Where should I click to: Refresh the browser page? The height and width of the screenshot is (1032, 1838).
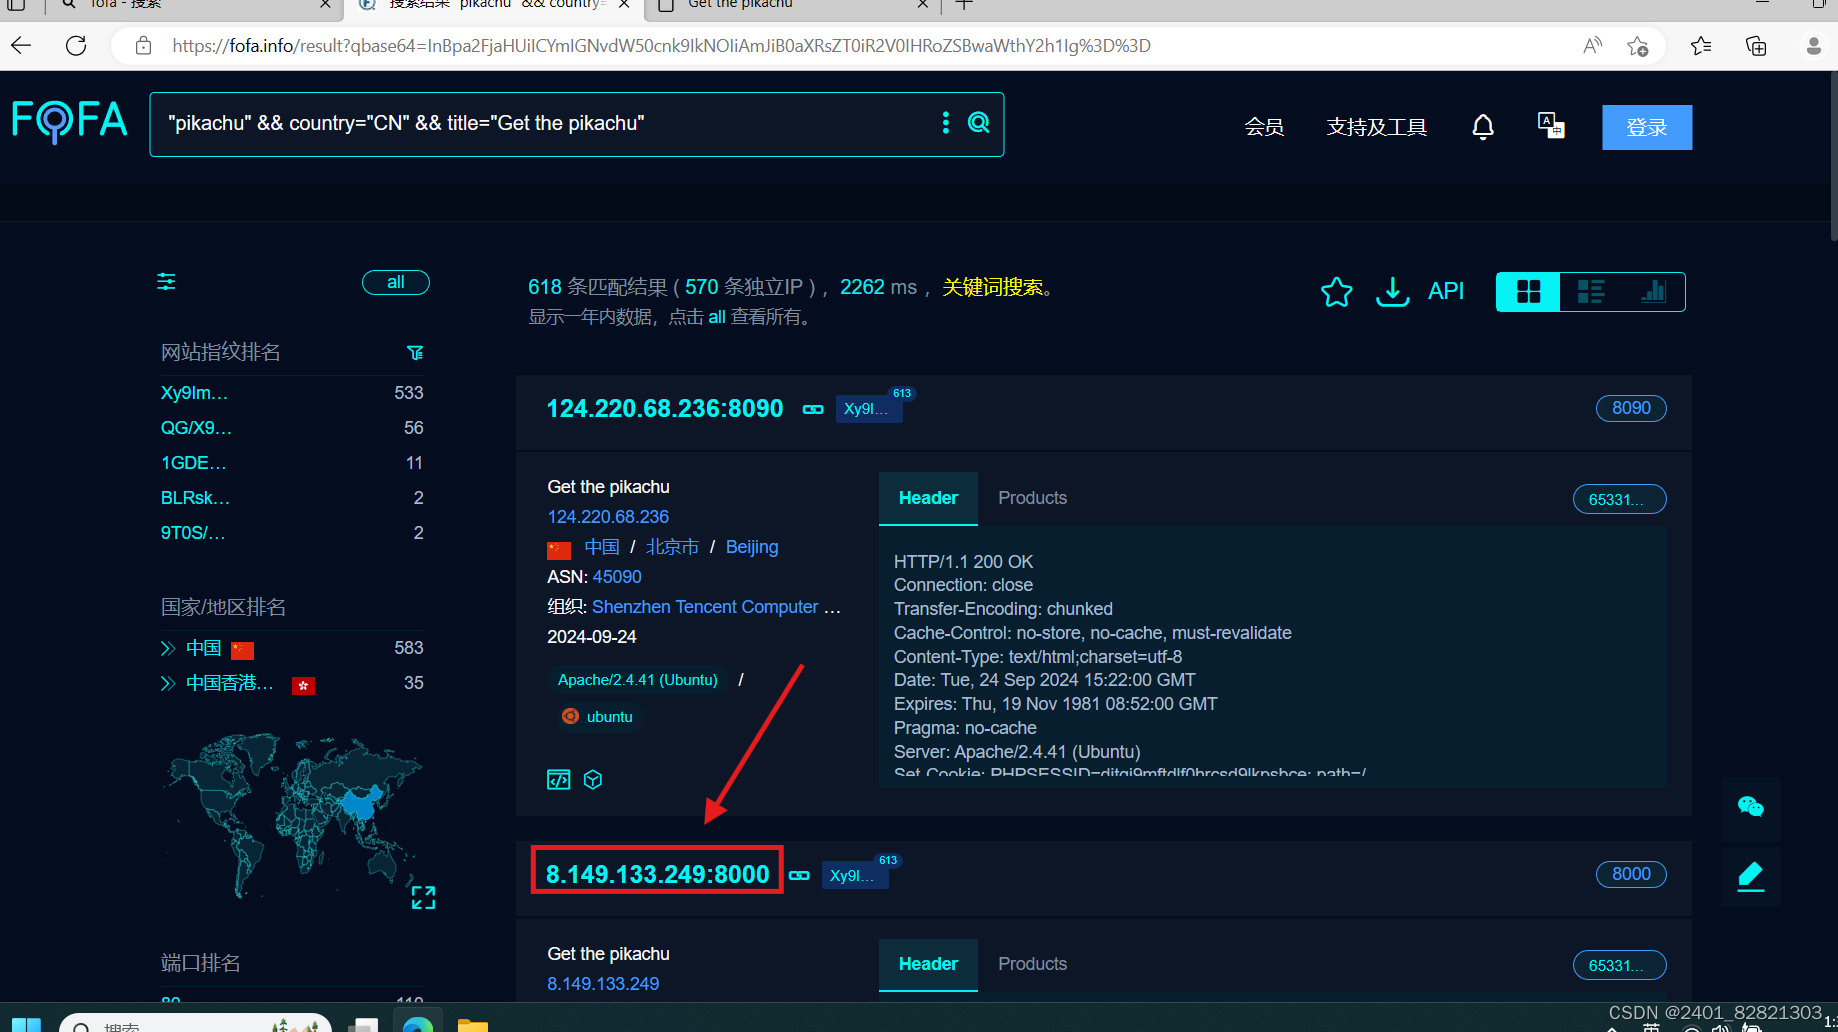click(76, 46)
